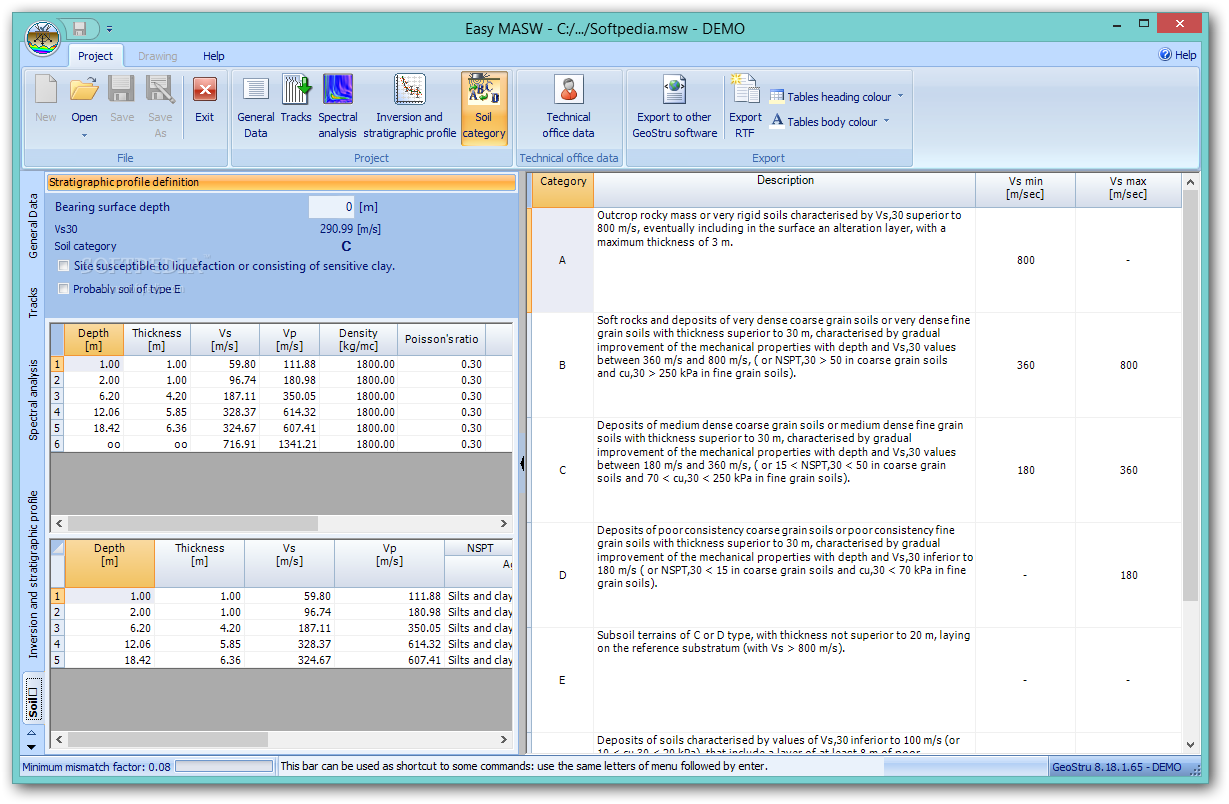Click the Help question mark icon
The image size is (1229, 804).
coord(1165,55)
